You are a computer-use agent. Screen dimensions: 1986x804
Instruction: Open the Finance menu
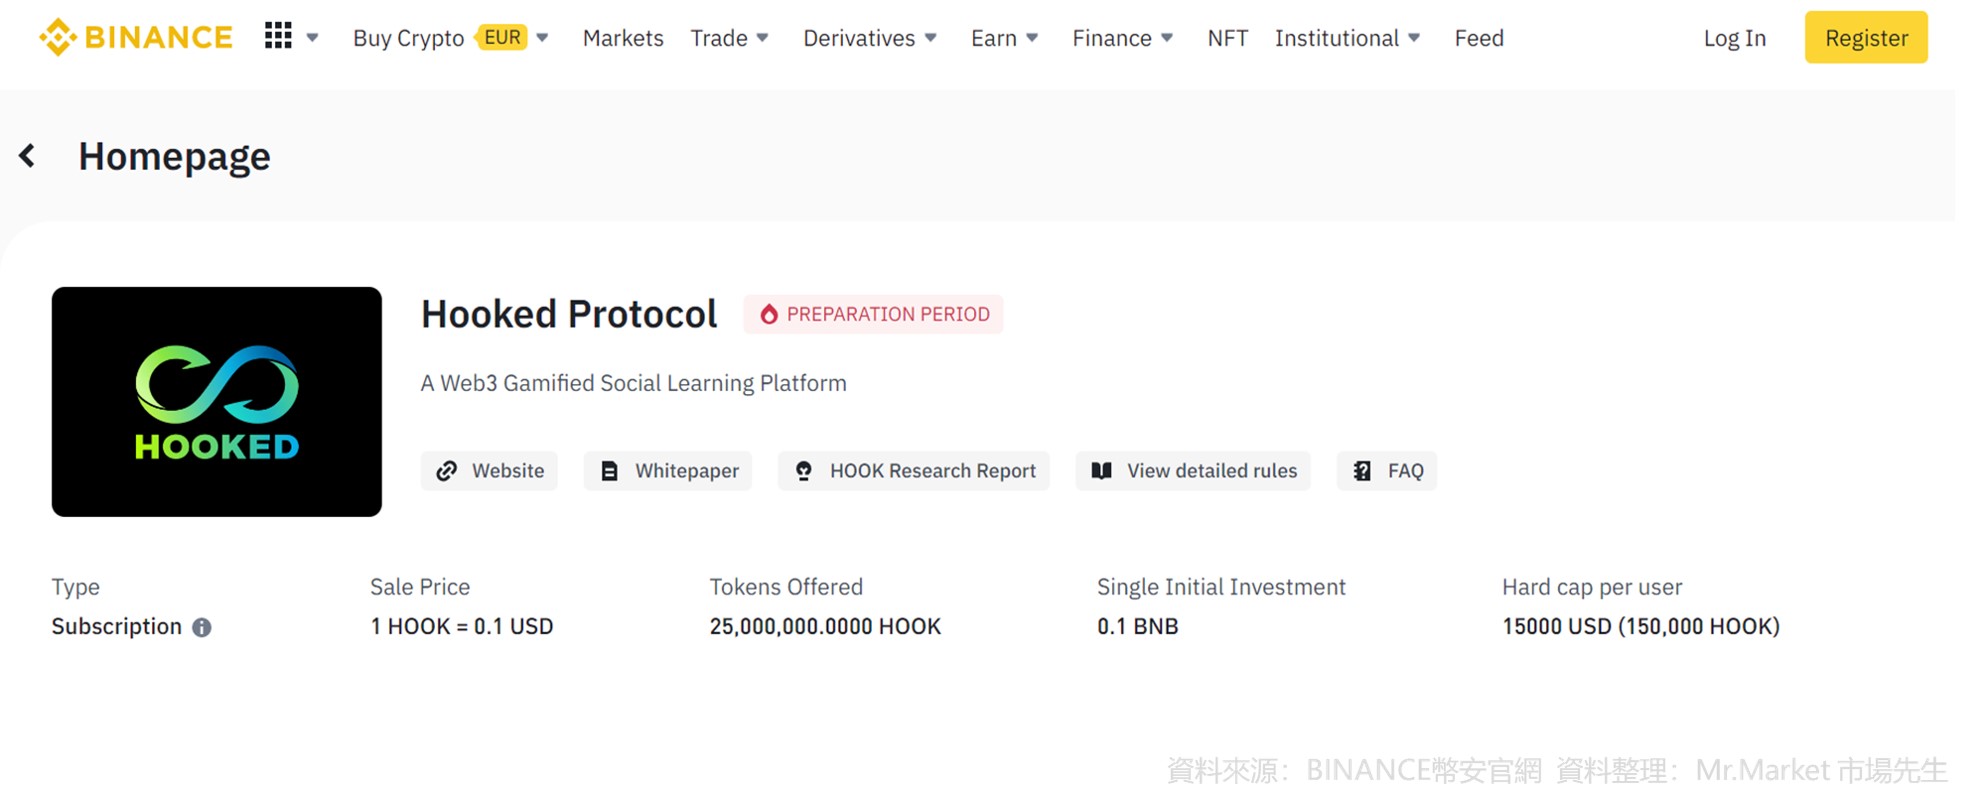click(x=1112, y=38)
